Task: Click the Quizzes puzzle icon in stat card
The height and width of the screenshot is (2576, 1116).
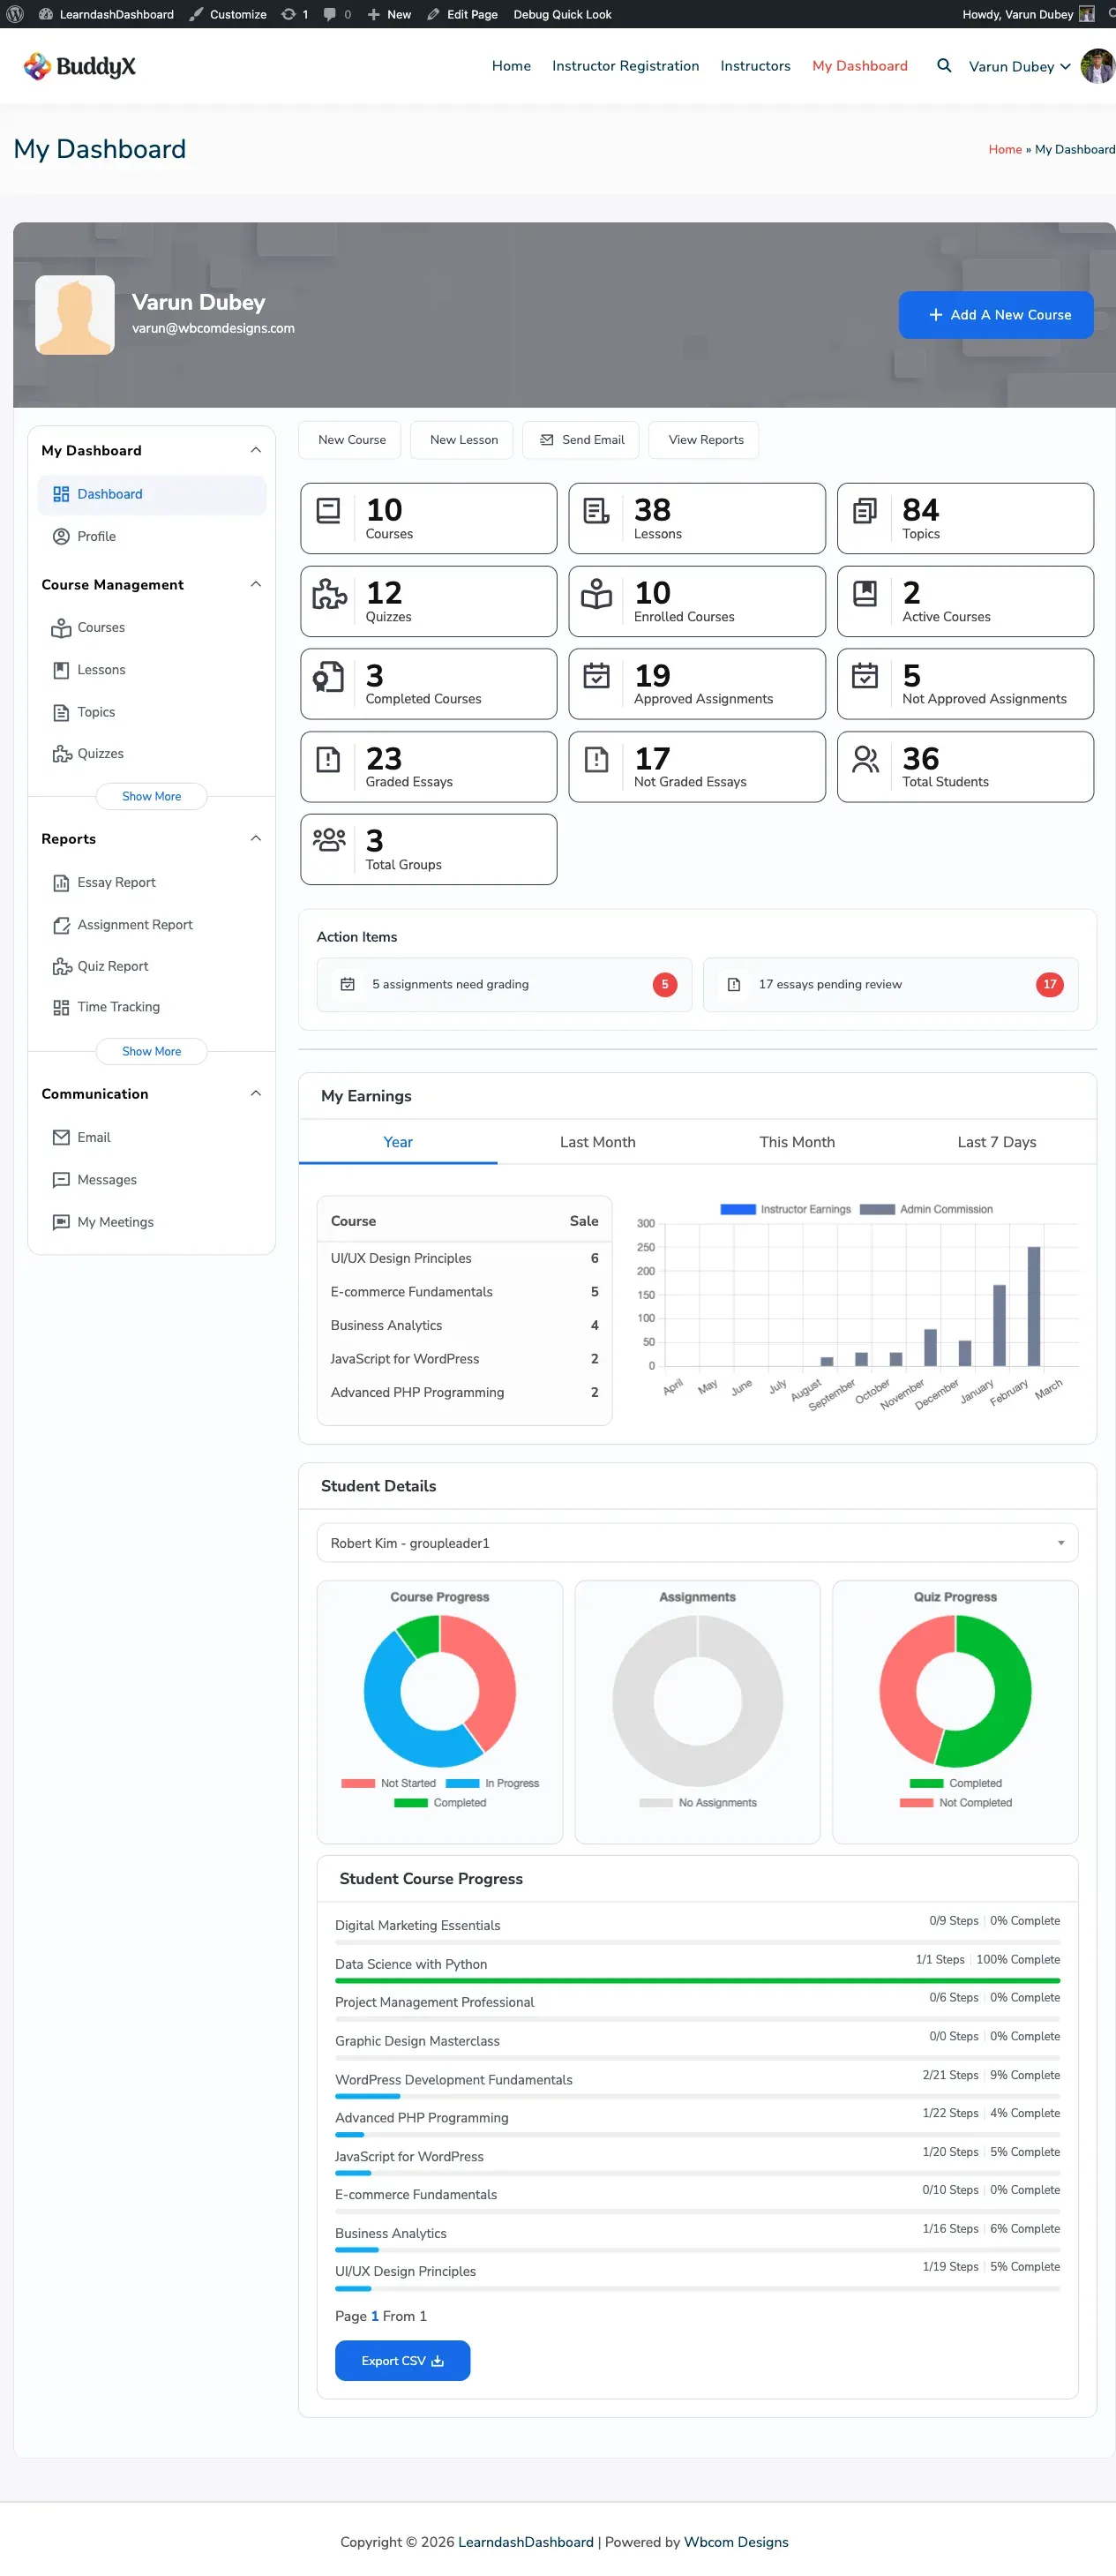Action: 329,594
